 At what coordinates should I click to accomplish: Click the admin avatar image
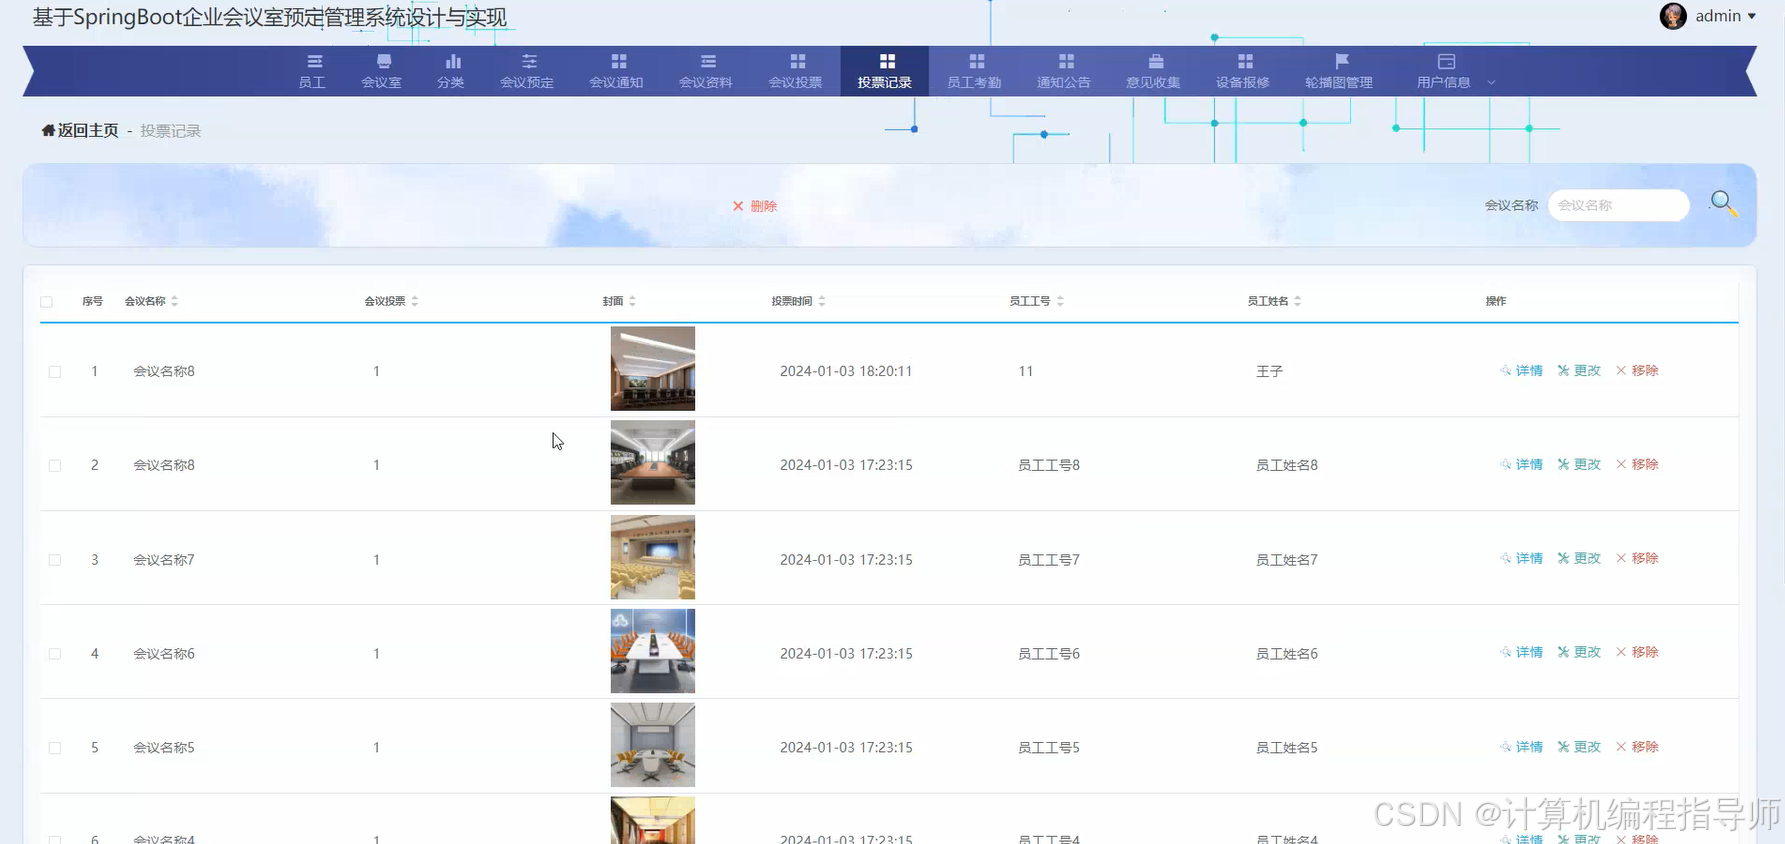pyautogui.click(x=1673, y=16)
